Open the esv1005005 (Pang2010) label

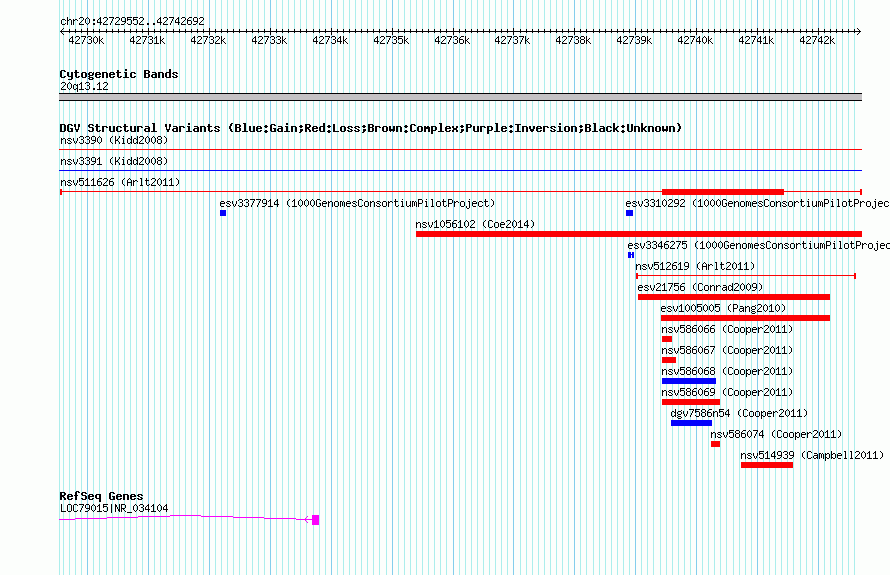pos(723,308)
